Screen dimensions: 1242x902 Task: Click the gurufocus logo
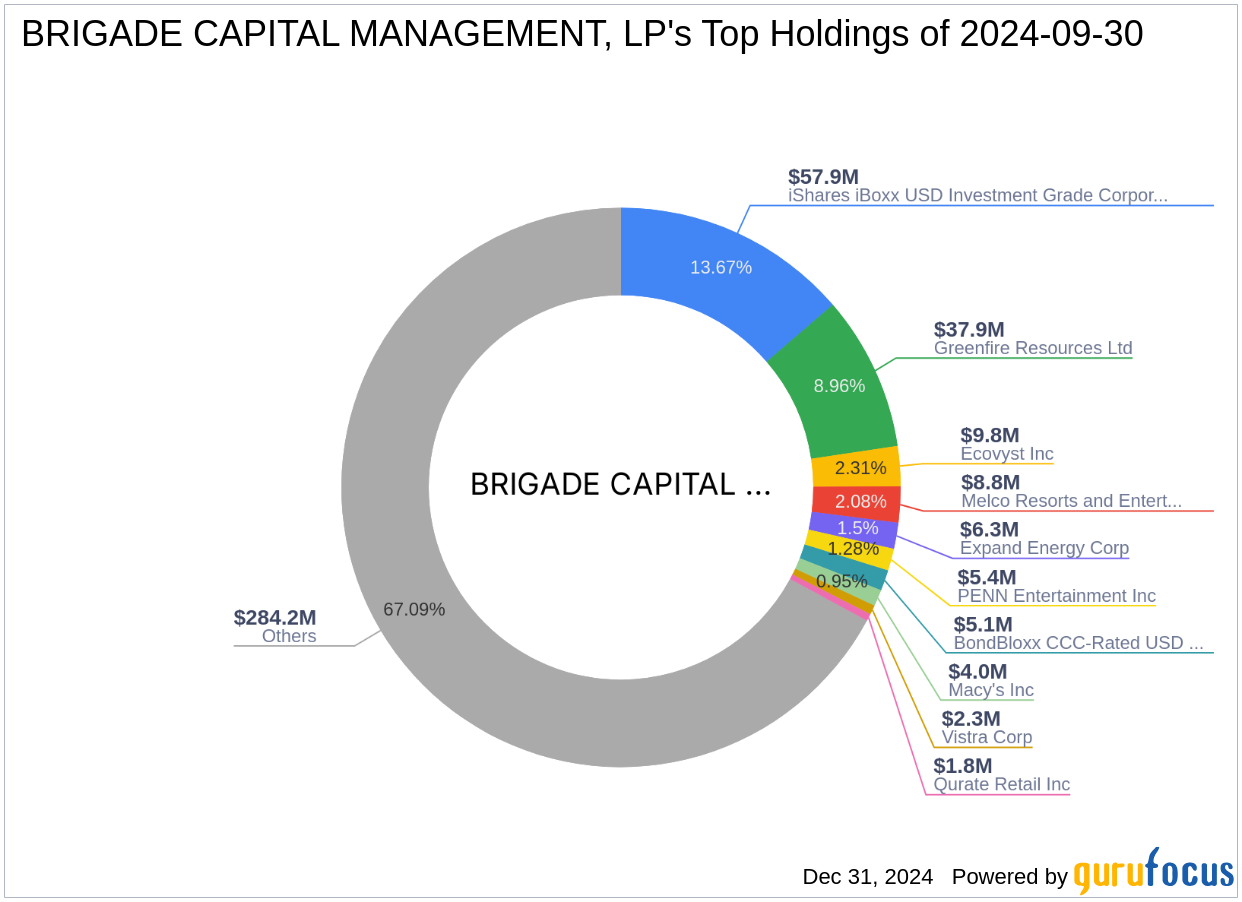tap(1152, 874)
